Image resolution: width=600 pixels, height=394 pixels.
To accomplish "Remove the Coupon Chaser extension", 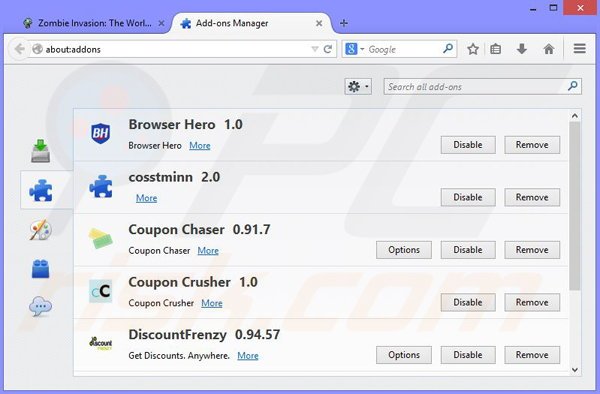I will coord(532,250).
